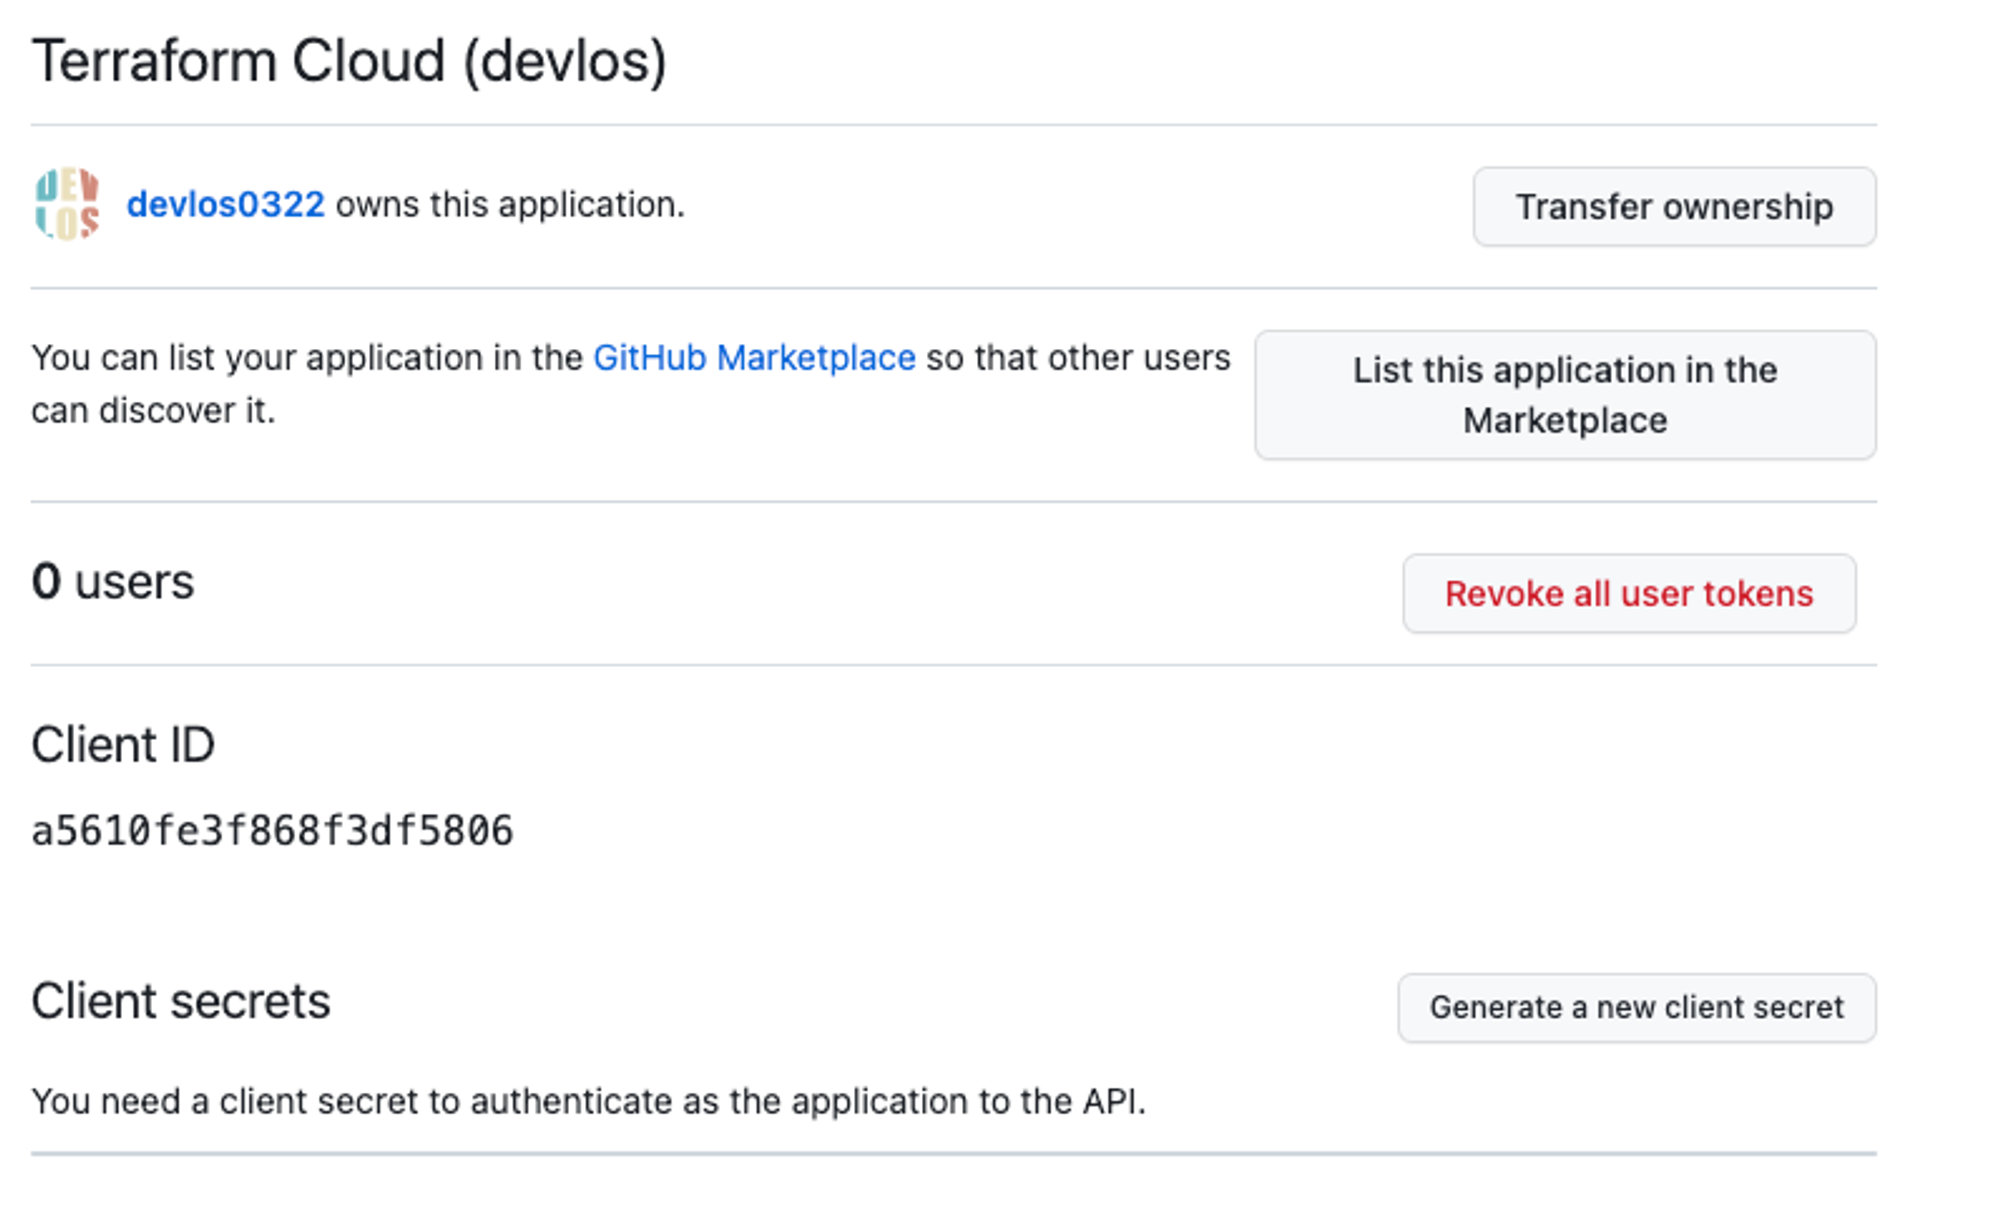2000x1214 pixels.
Task: Open the devlos0322 profile link
Action: click(x=225, y=205)
